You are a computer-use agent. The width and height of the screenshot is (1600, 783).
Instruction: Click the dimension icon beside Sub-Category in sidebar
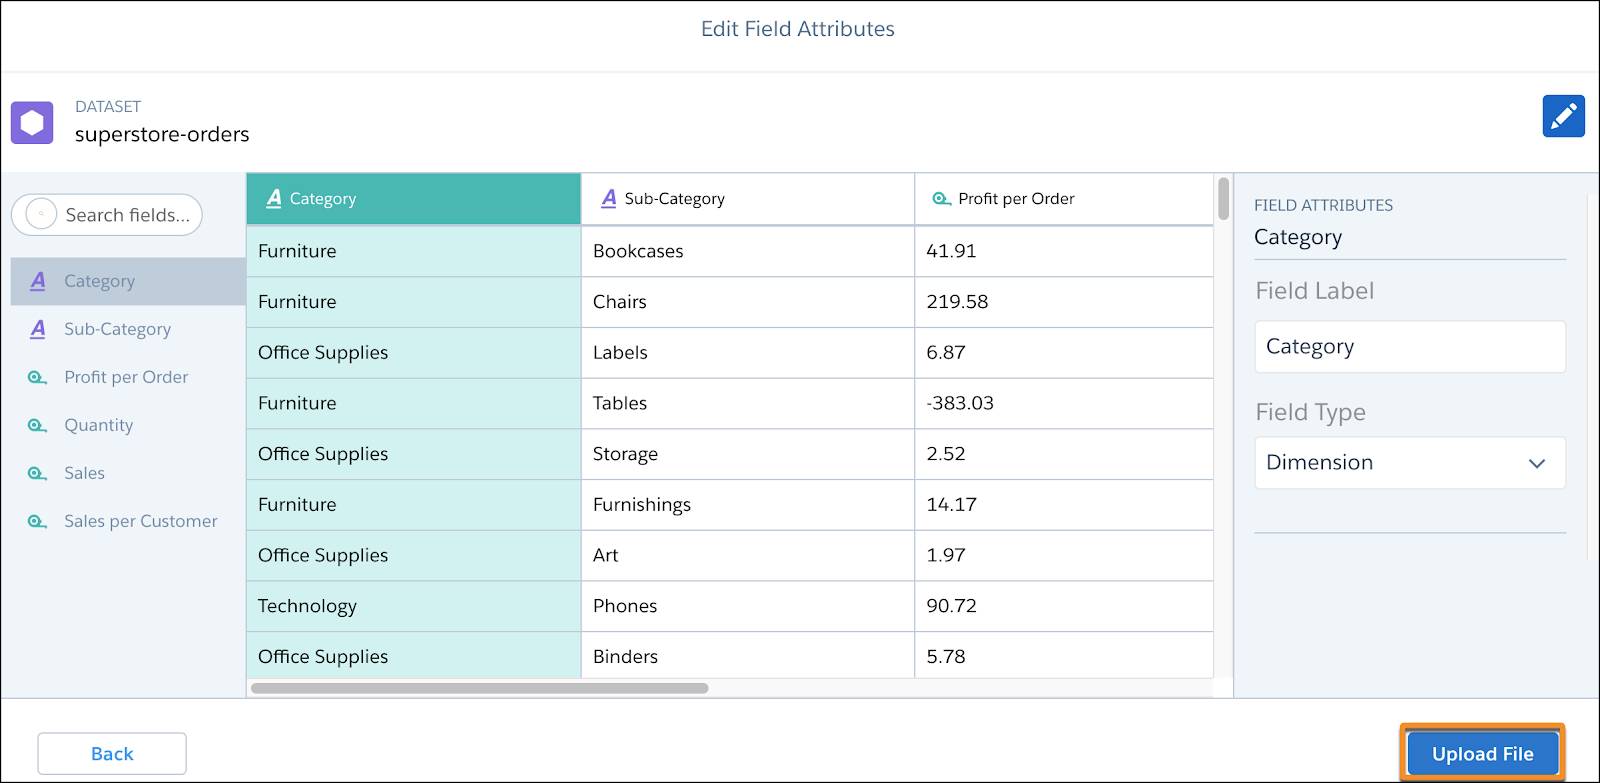tap(38, 329)
